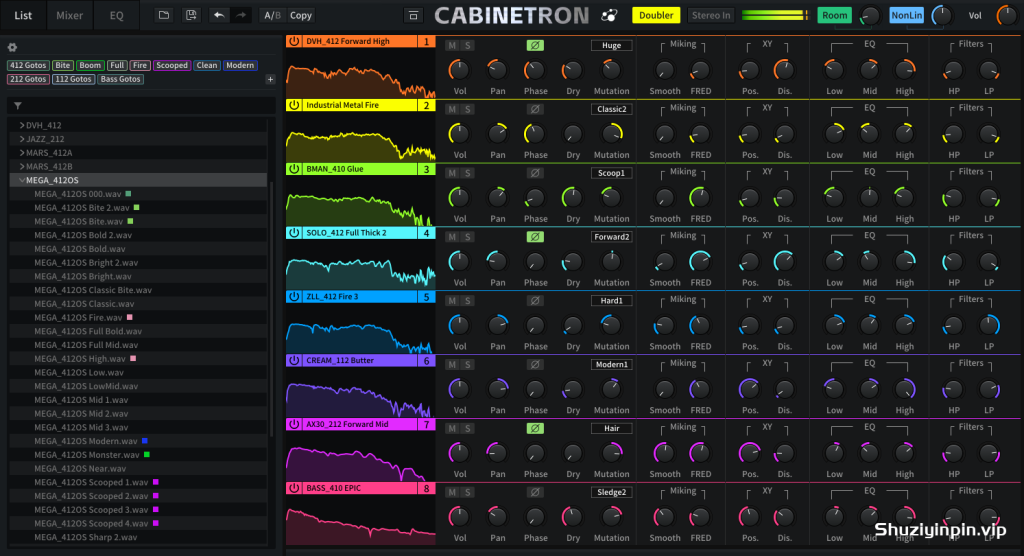Mute slot 6 with M button
This screenshot has width=1024, height=556.
(452, 365)
